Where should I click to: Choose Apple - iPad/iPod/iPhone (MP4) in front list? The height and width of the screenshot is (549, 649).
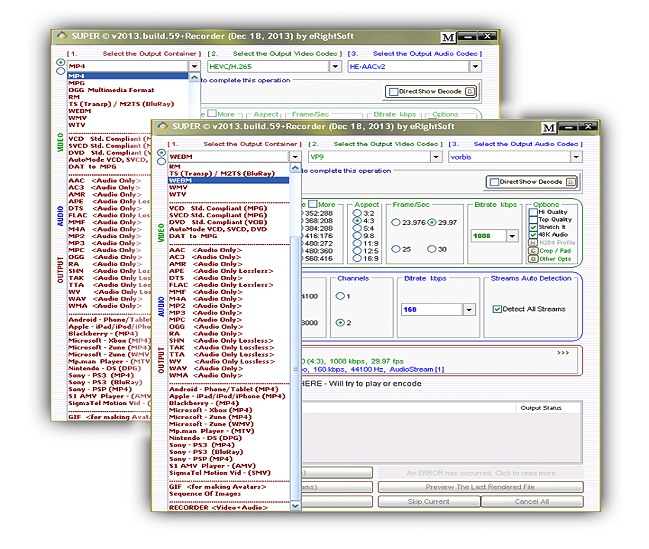[x=227, y=396]
